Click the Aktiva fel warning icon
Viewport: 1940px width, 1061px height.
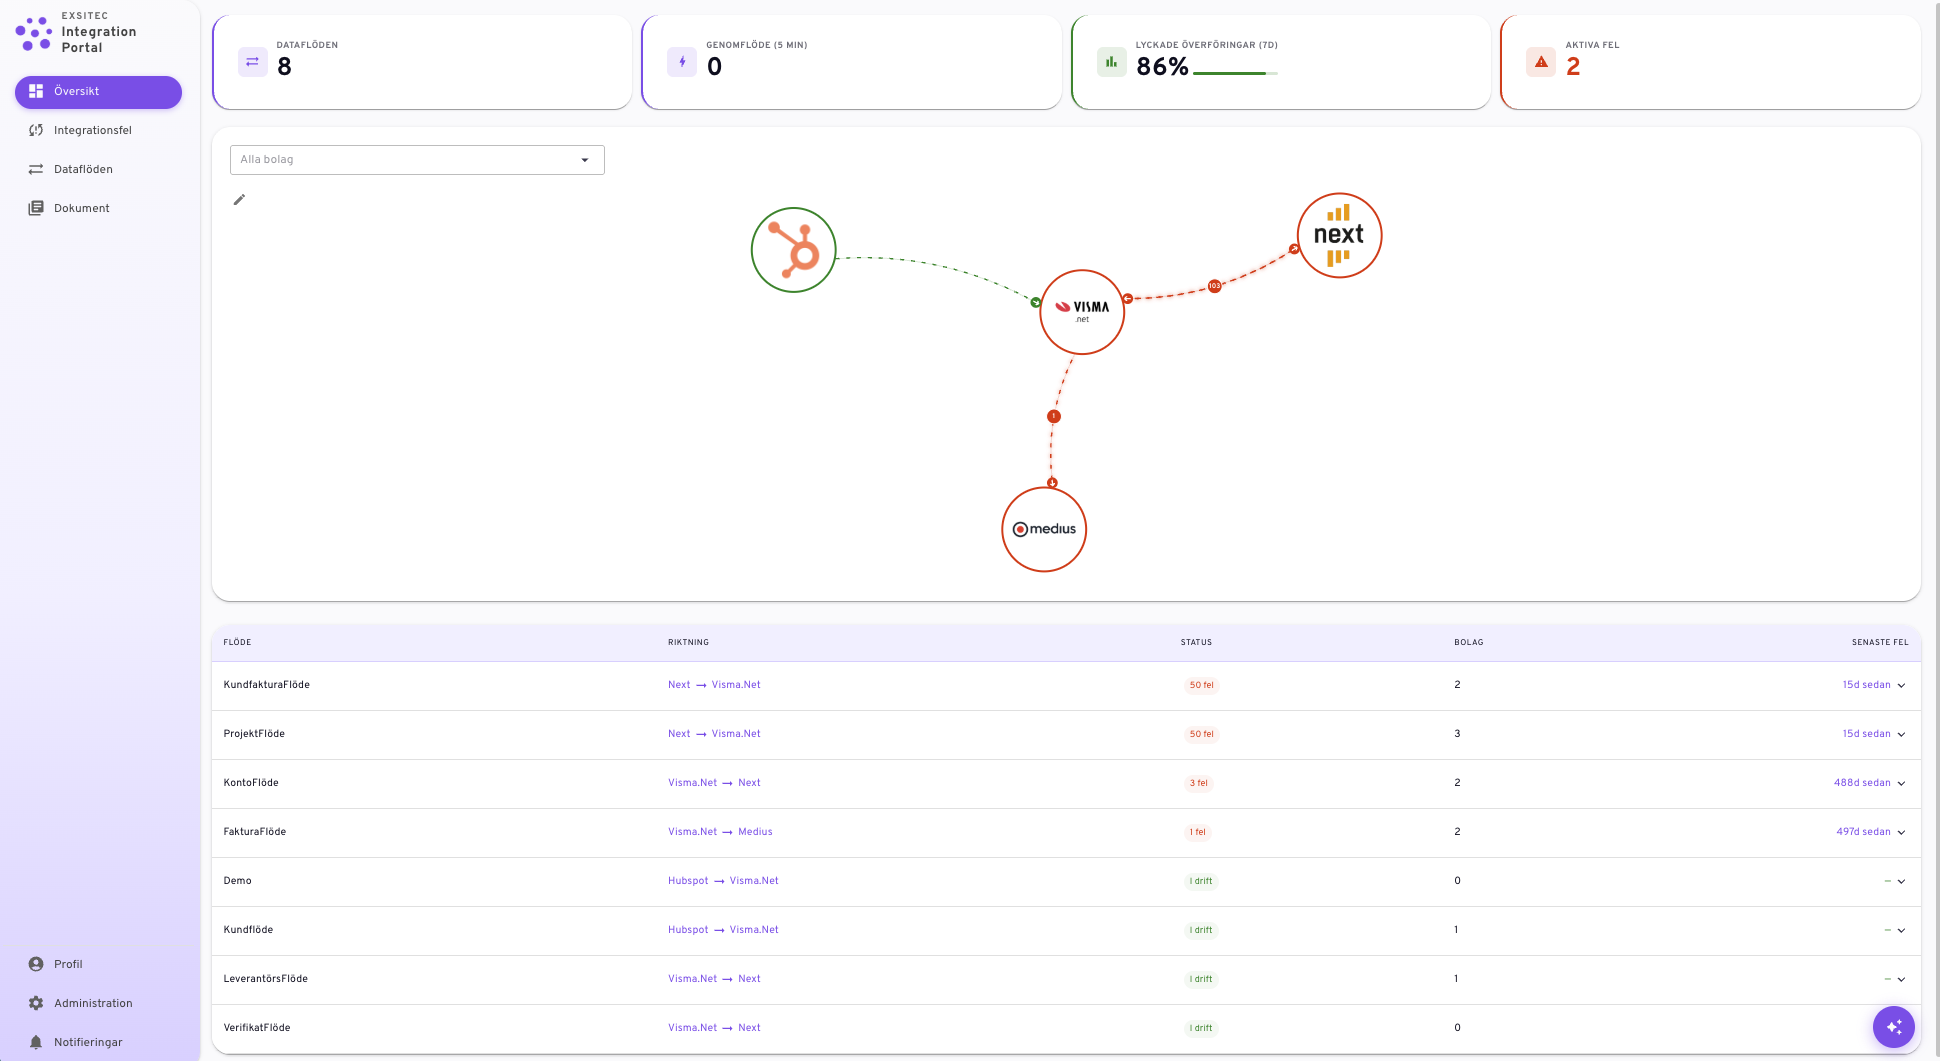[1541, 62]
